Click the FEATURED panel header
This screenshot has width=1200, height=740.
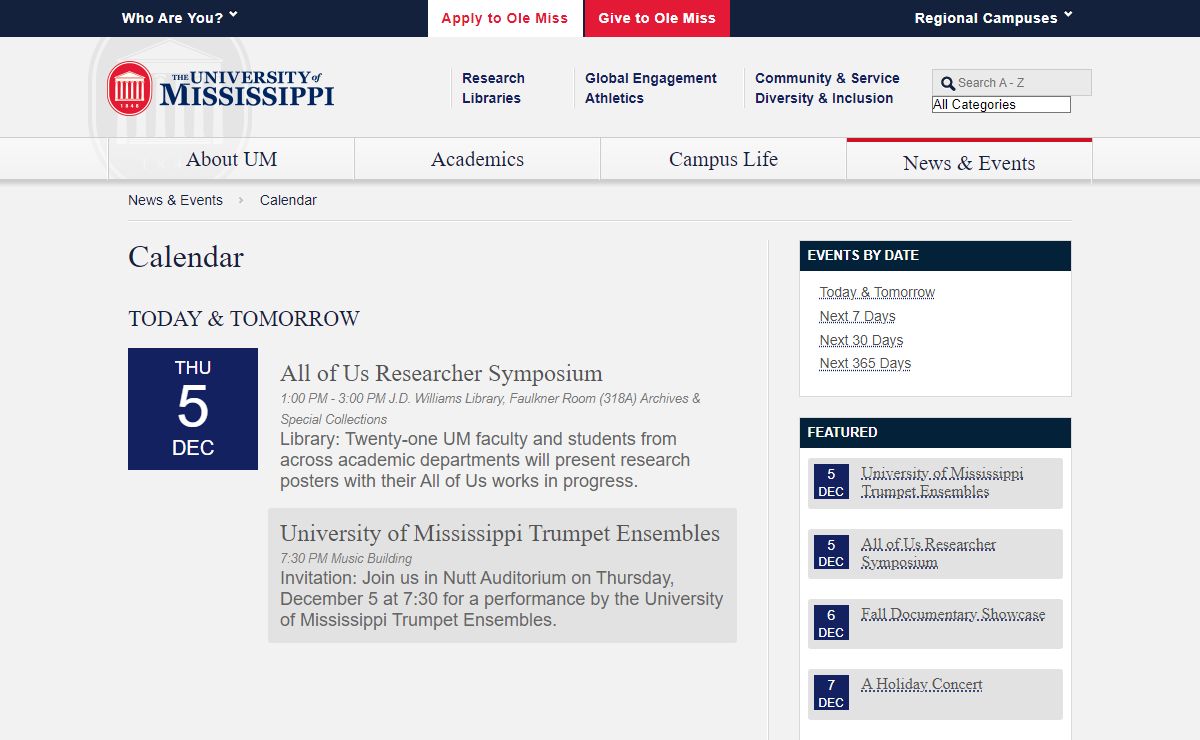pos(935,432)
